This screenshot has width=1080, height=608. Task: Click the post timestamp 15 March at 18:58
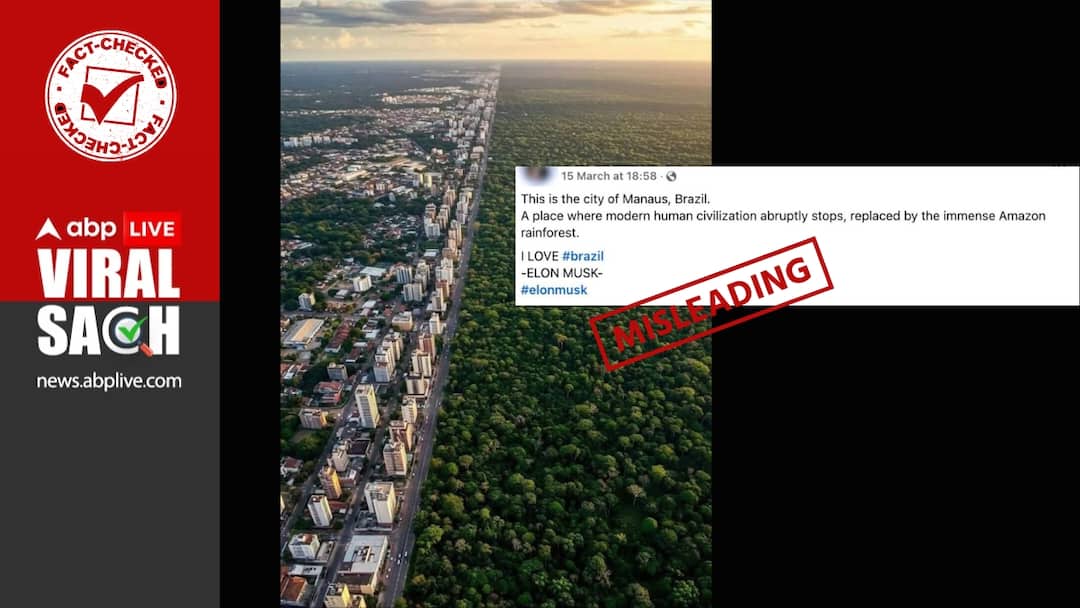(609, 176)
